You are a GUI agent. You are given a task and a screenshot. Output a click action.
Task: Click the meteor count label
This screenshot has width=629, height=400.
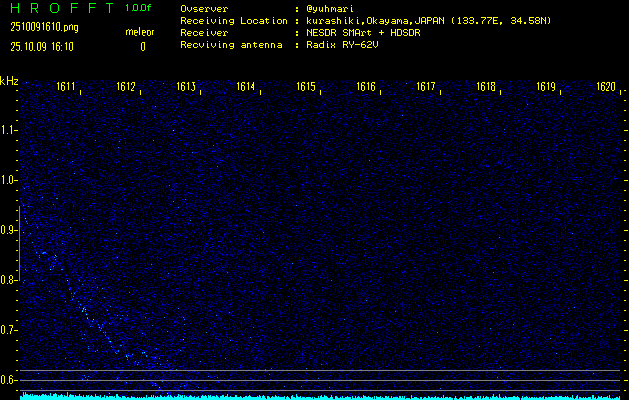point(139,32)
